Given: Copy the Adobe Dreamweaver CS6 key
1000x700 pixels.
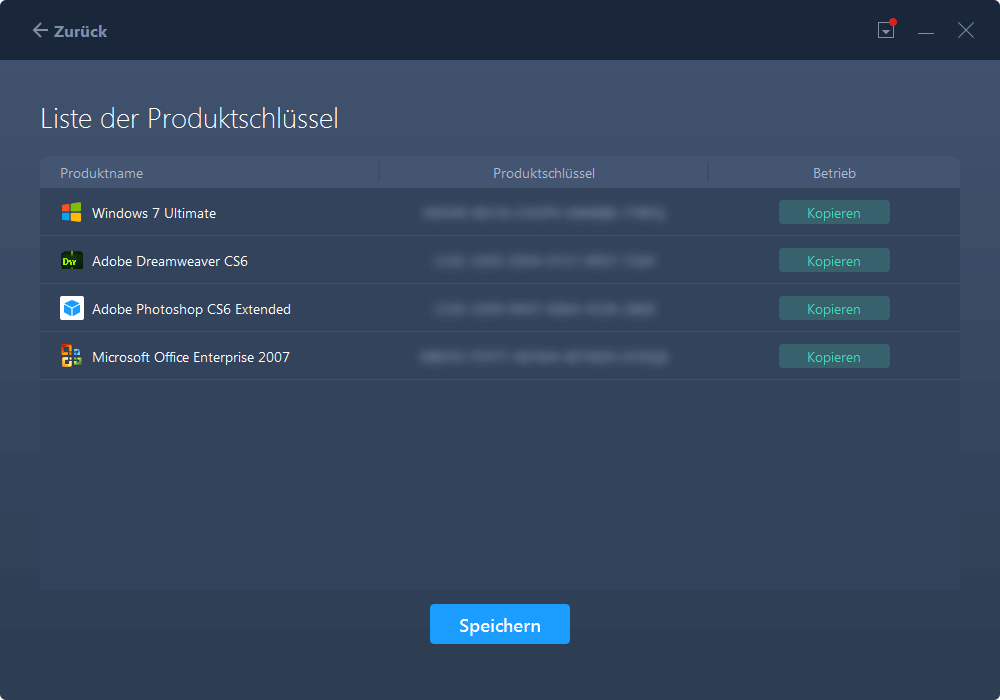Looking at the screenshot, I should [834, 260].
